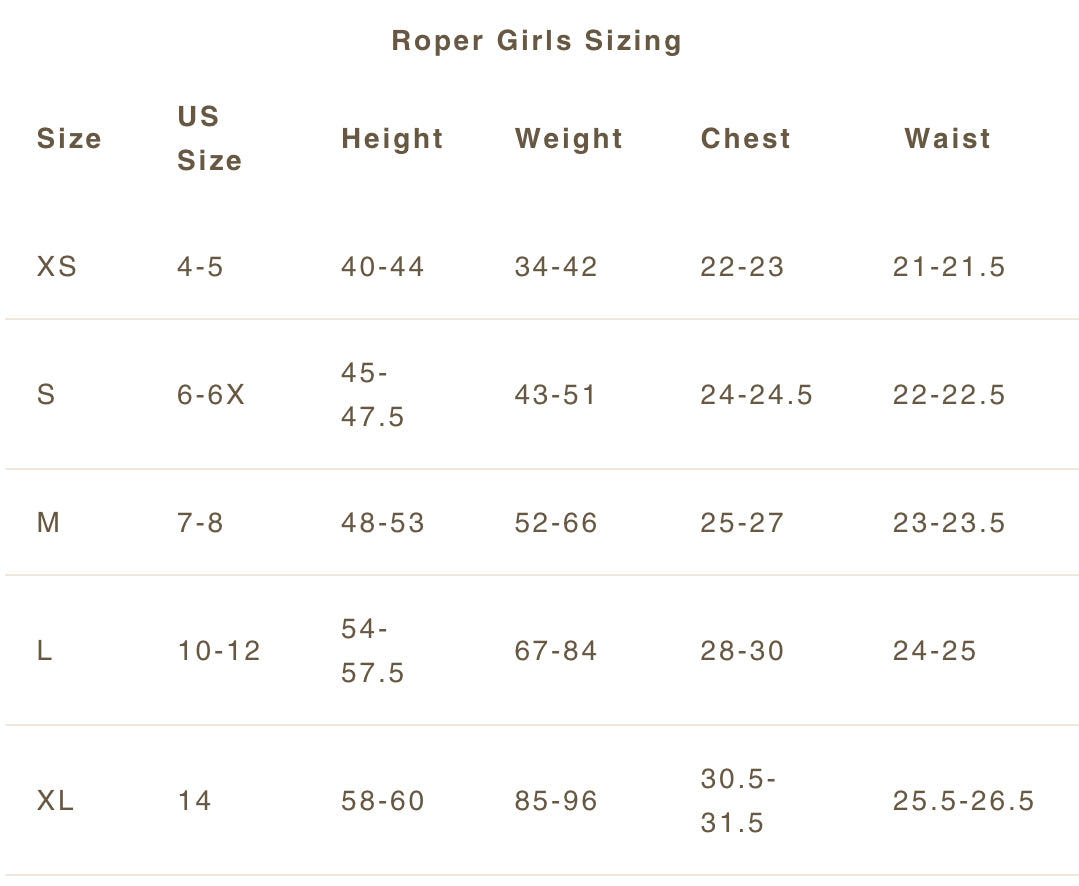Screen dimensions: 1079x886
Task: Click the 40-44 height value
Action: [x=383, y=267]
